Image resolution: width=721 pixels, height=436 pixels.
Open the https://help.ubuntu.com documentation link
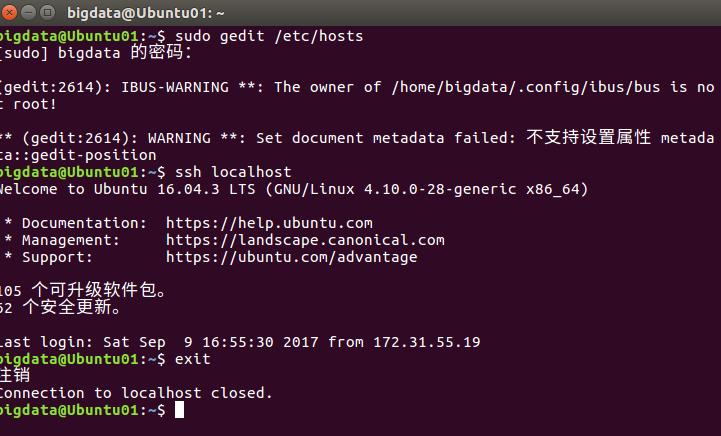pyautogui.click(x=269, y=223)
